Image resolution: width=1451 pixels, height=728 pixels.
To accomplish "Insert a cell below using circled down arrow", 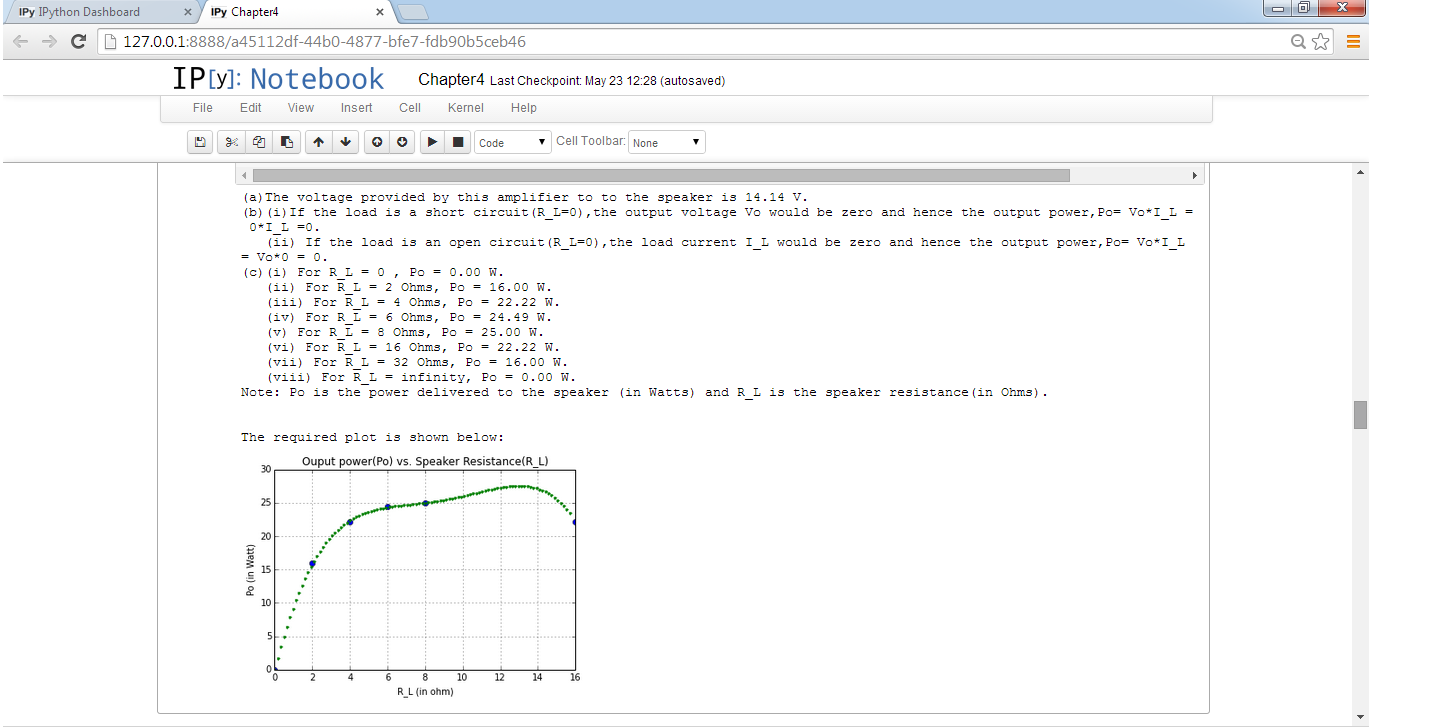I will pyautogui.click(x=403, y=143).
